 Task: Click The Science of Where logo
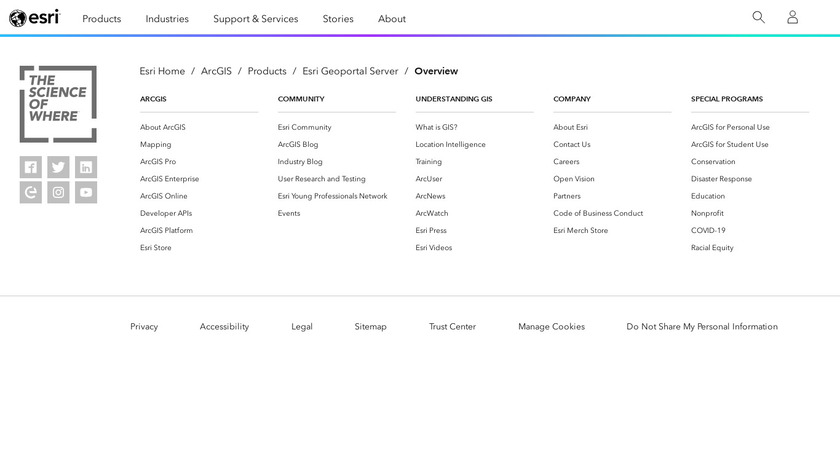tap(58, 103)
